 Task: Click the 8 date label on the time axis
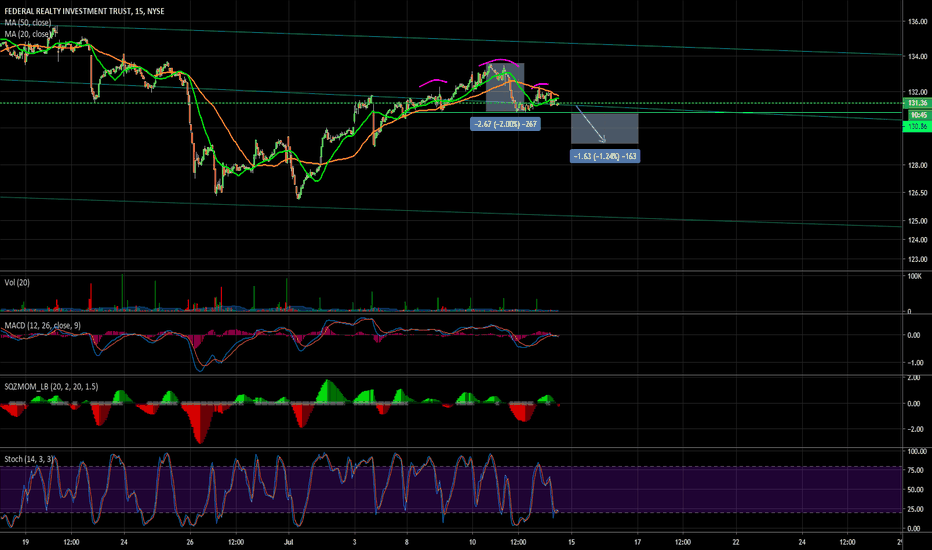pyautogui.click(x=407, y=542)
